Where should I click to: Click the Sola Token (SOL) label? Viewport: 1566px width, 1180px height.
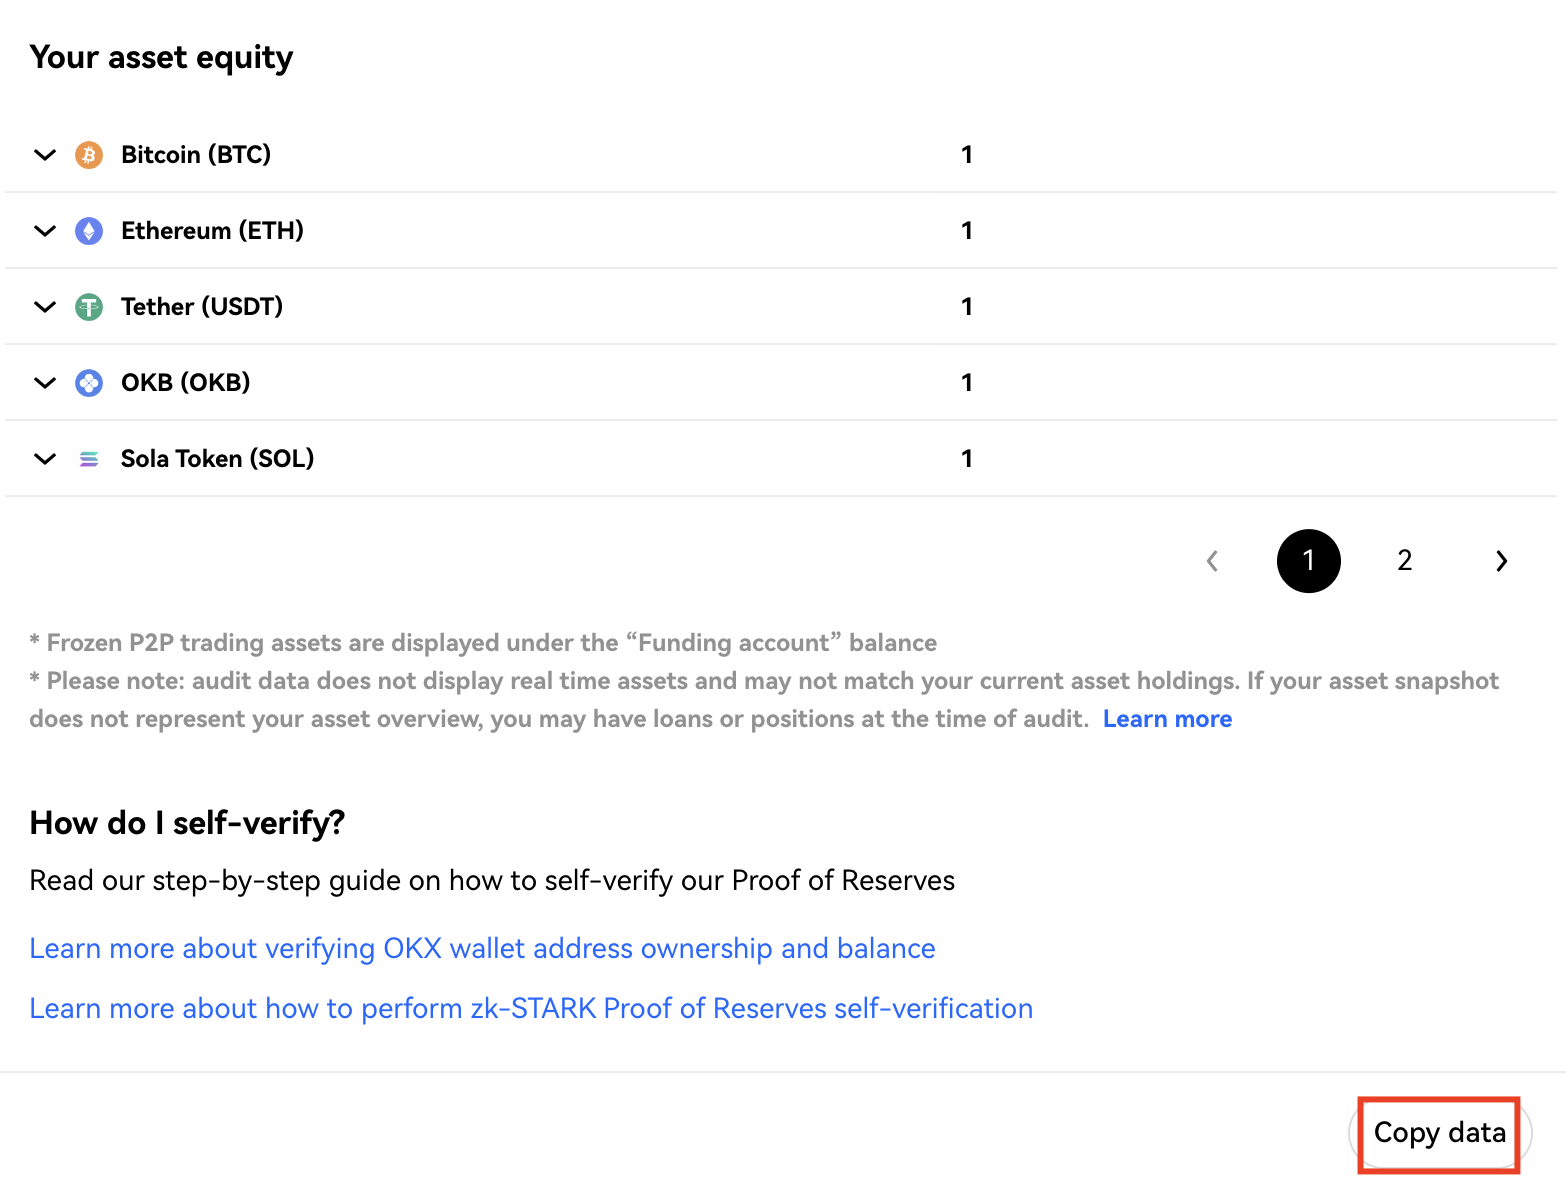pos(217,459)
